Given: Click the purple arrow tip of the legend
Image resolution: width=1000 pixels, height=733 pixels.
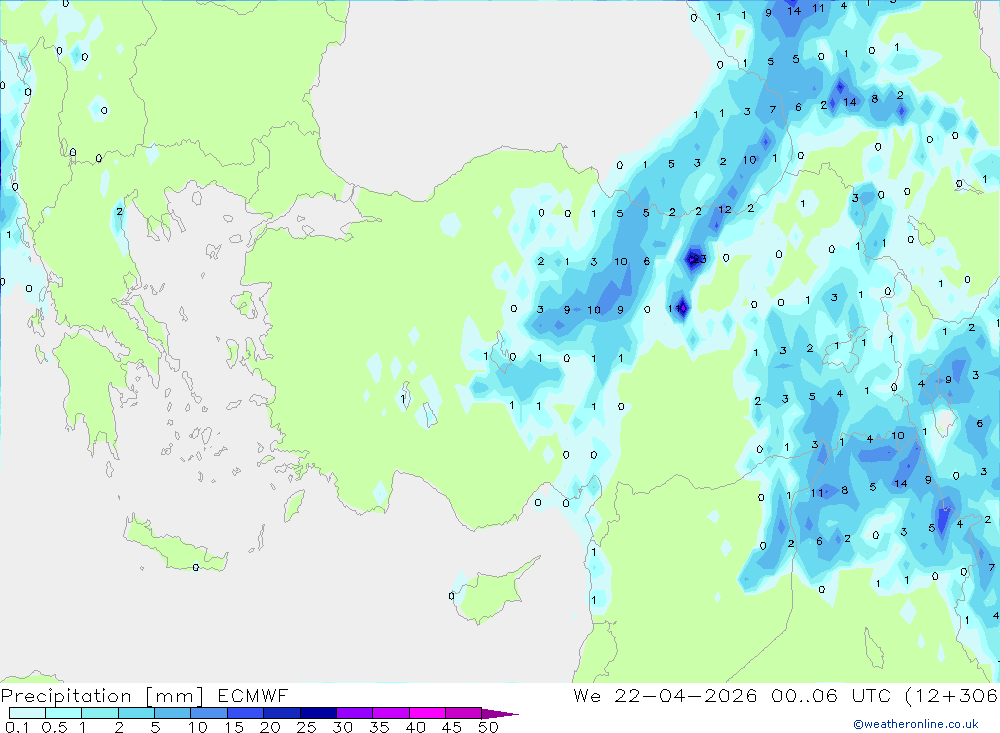Looking at the screenshot, I should click(x=500, y=714).
